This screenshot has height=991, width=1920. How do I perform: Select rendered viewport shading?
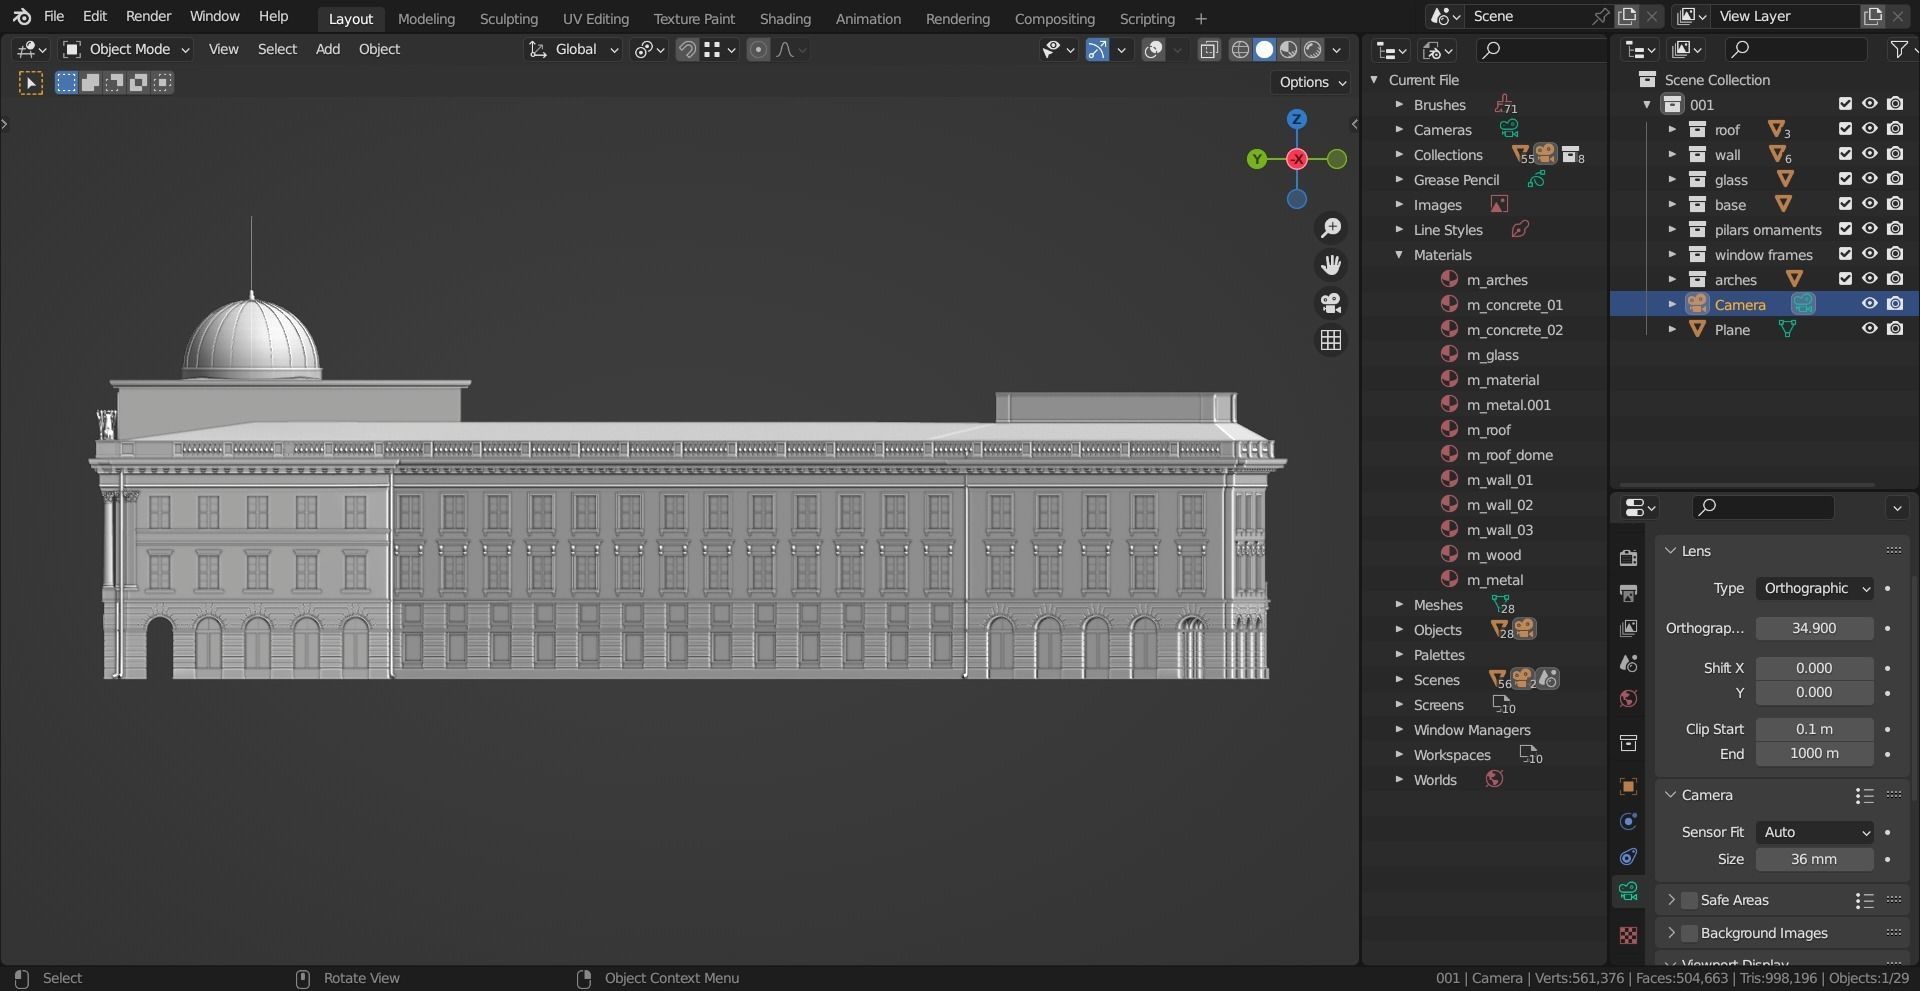pos(1312,49)
